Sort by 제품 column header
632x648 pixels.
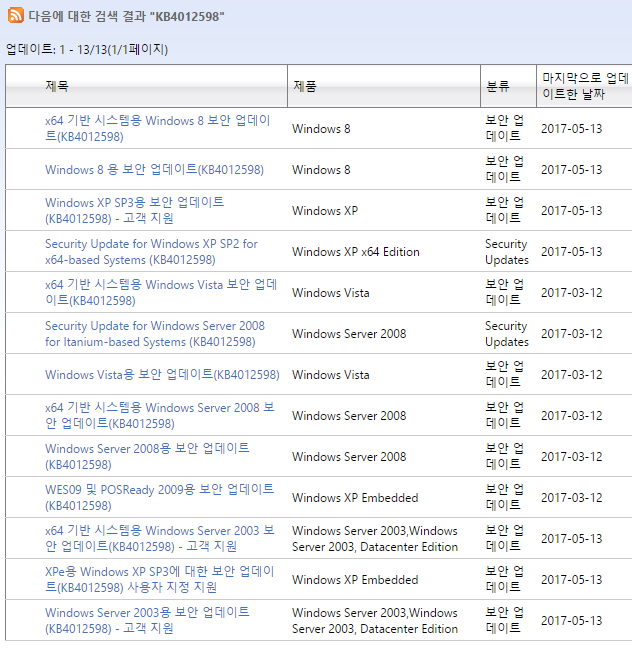[x=305, y=86]
